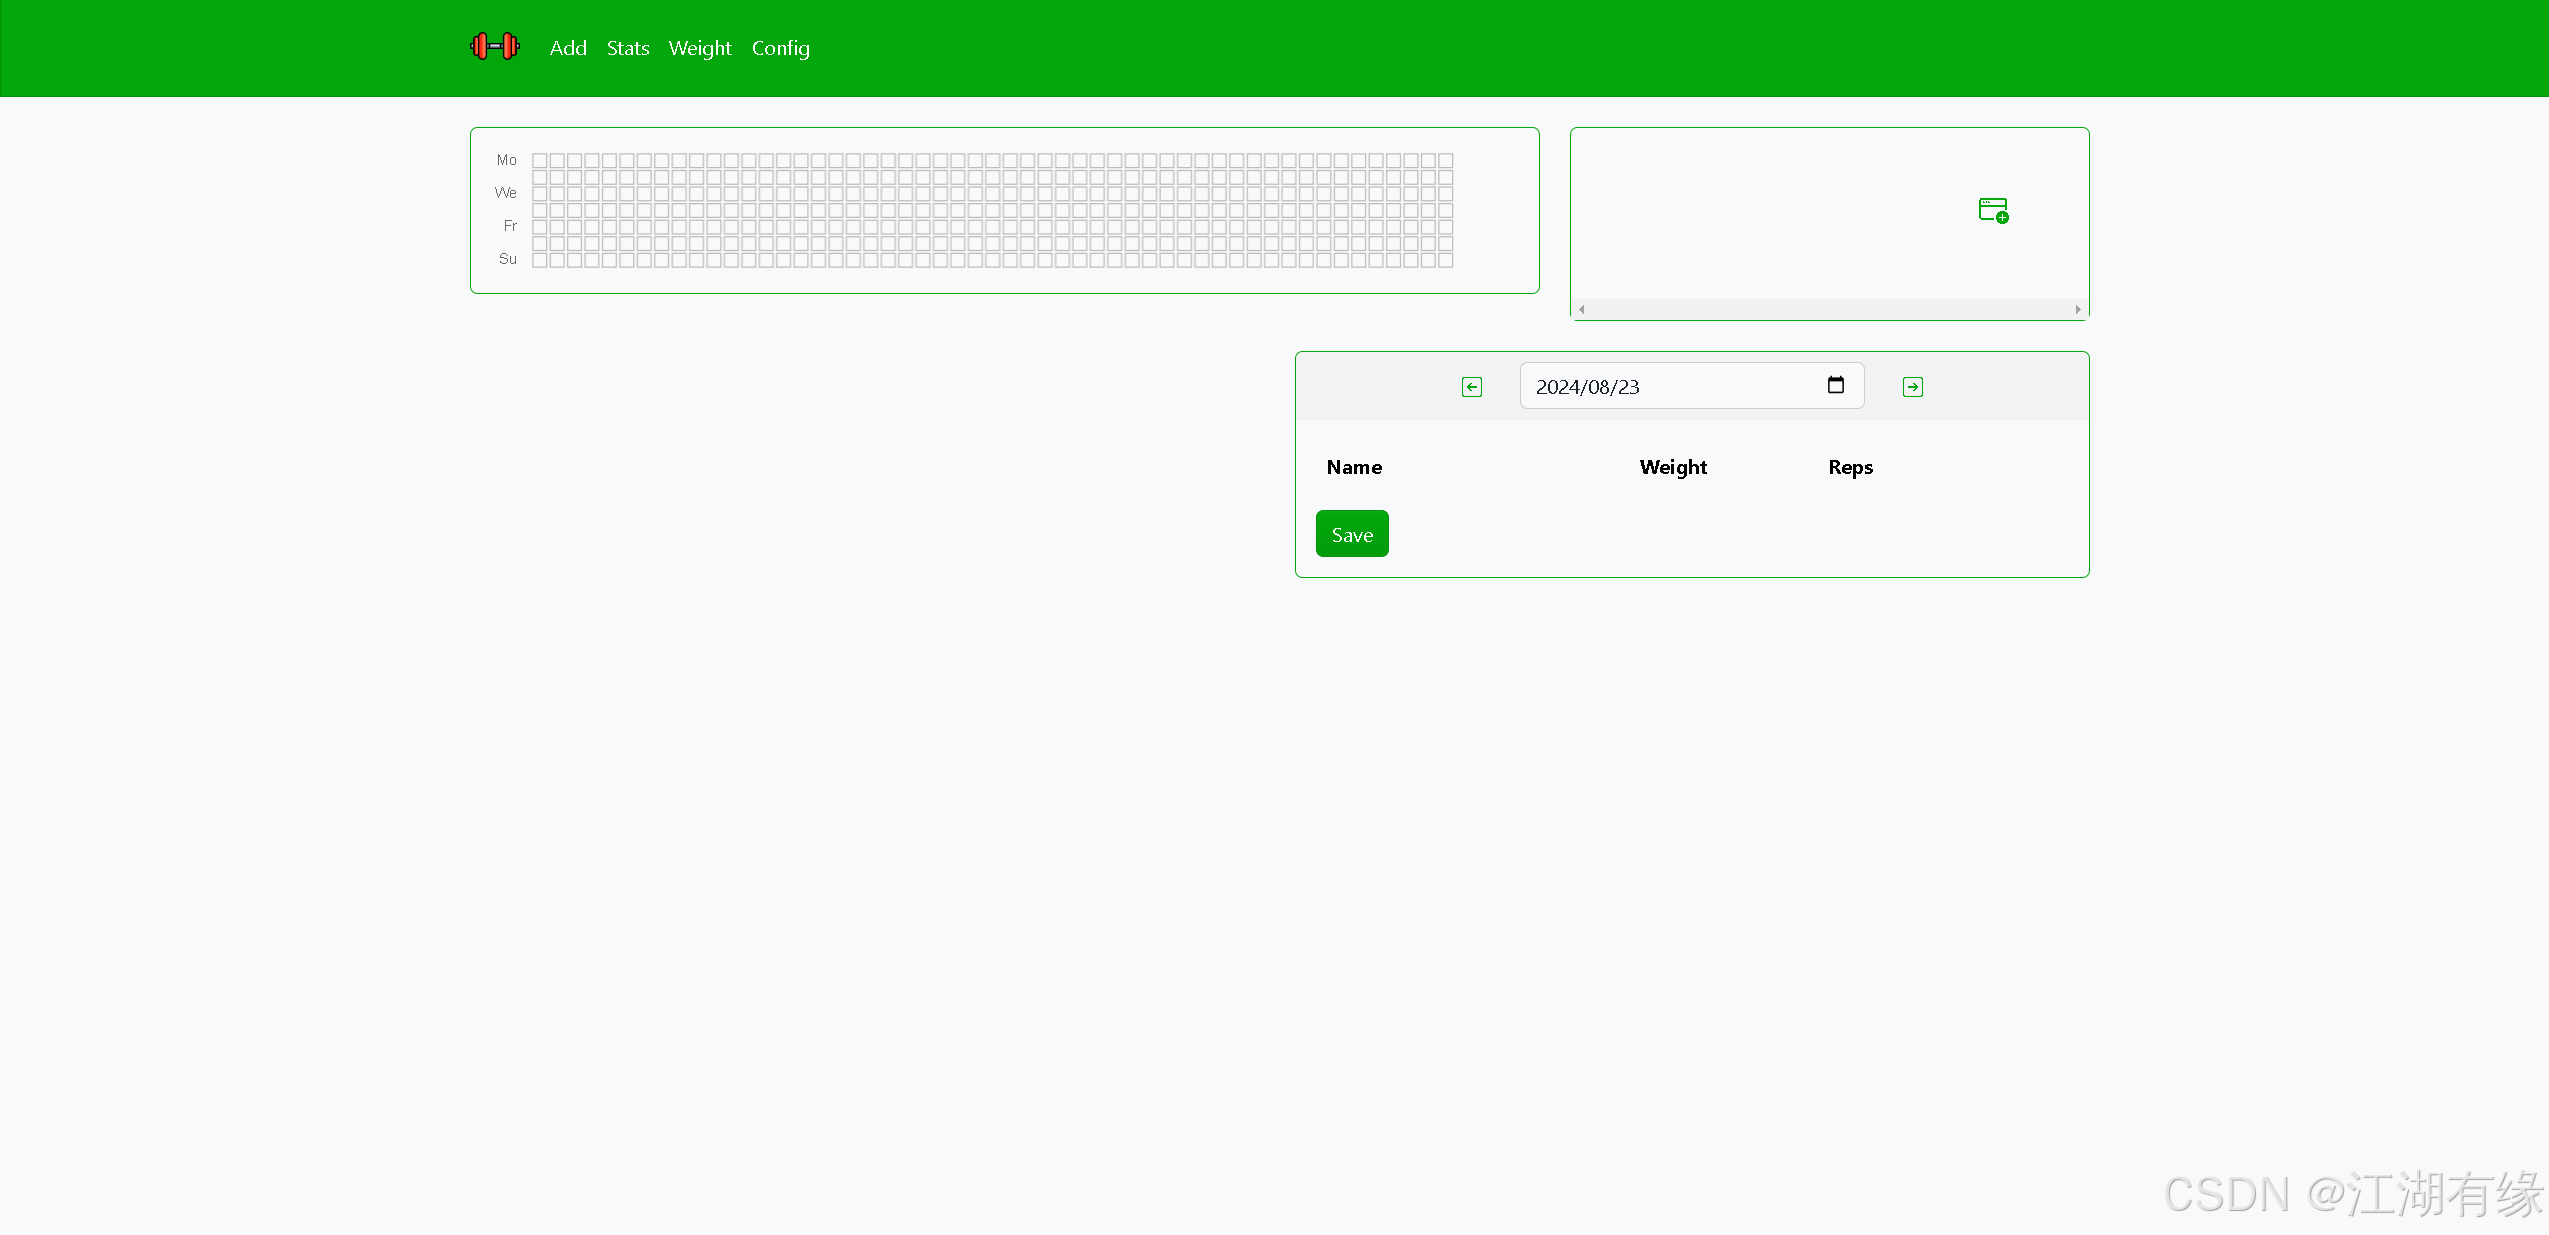Click the red dumbbell logo icon
Viewport: 2549px width, 1235px height.
(x=495, y=46)
